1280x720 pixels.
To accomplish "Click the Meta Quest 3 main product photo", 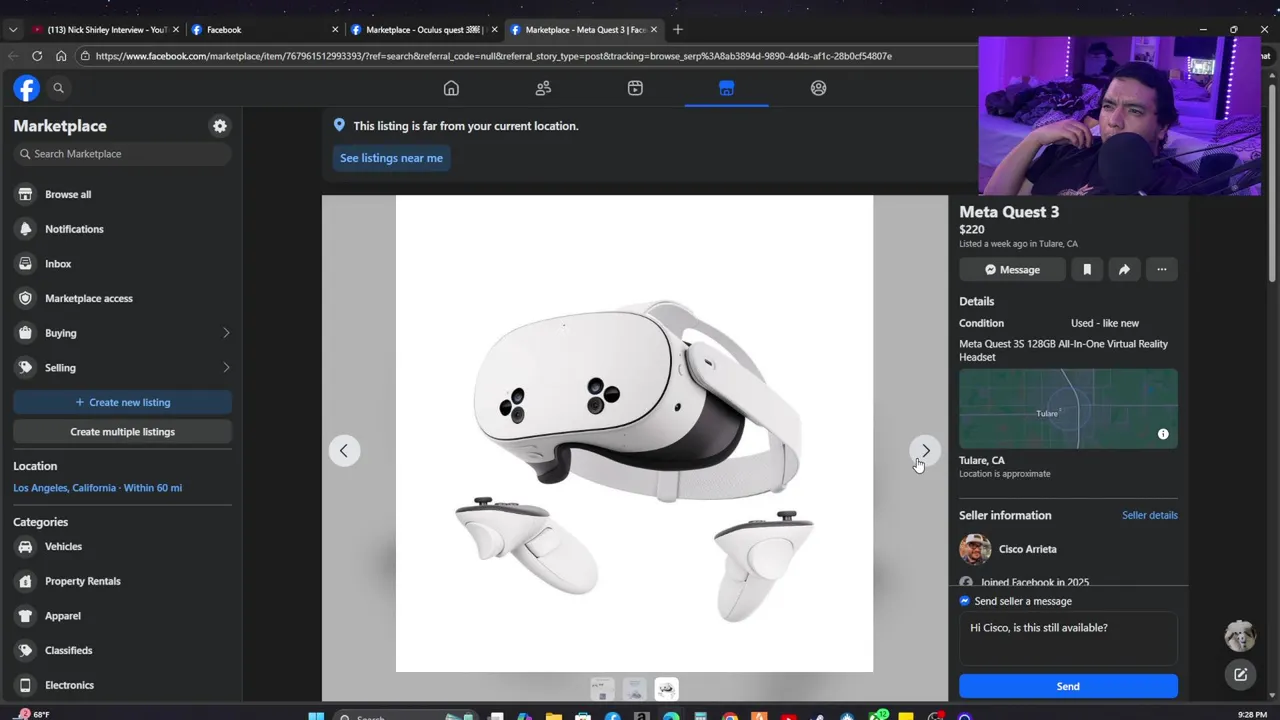I will pyautogui.click(x=634, y=434).
